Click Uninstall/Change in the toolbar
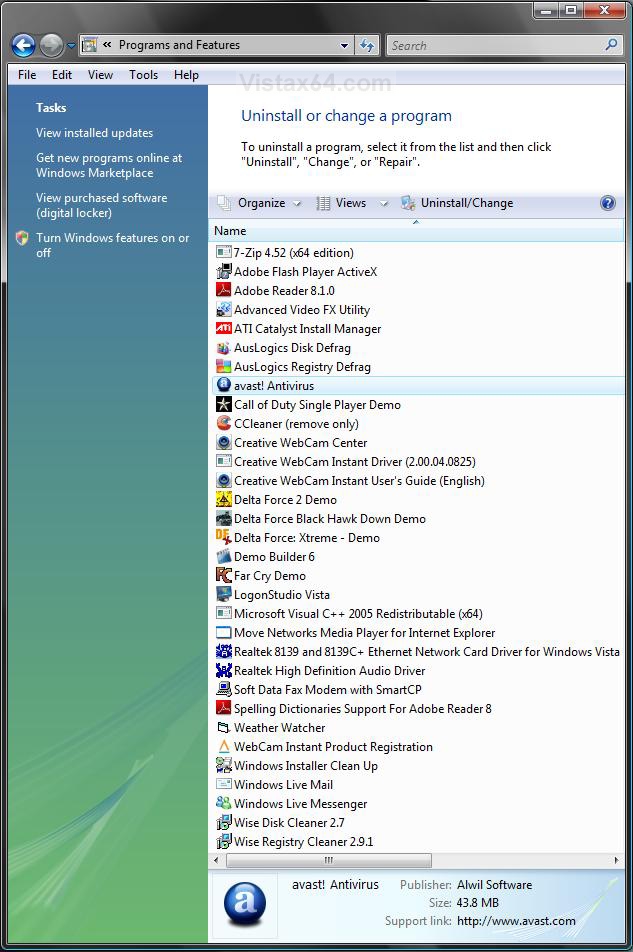The image size is (633, 952). click(457, 203)
